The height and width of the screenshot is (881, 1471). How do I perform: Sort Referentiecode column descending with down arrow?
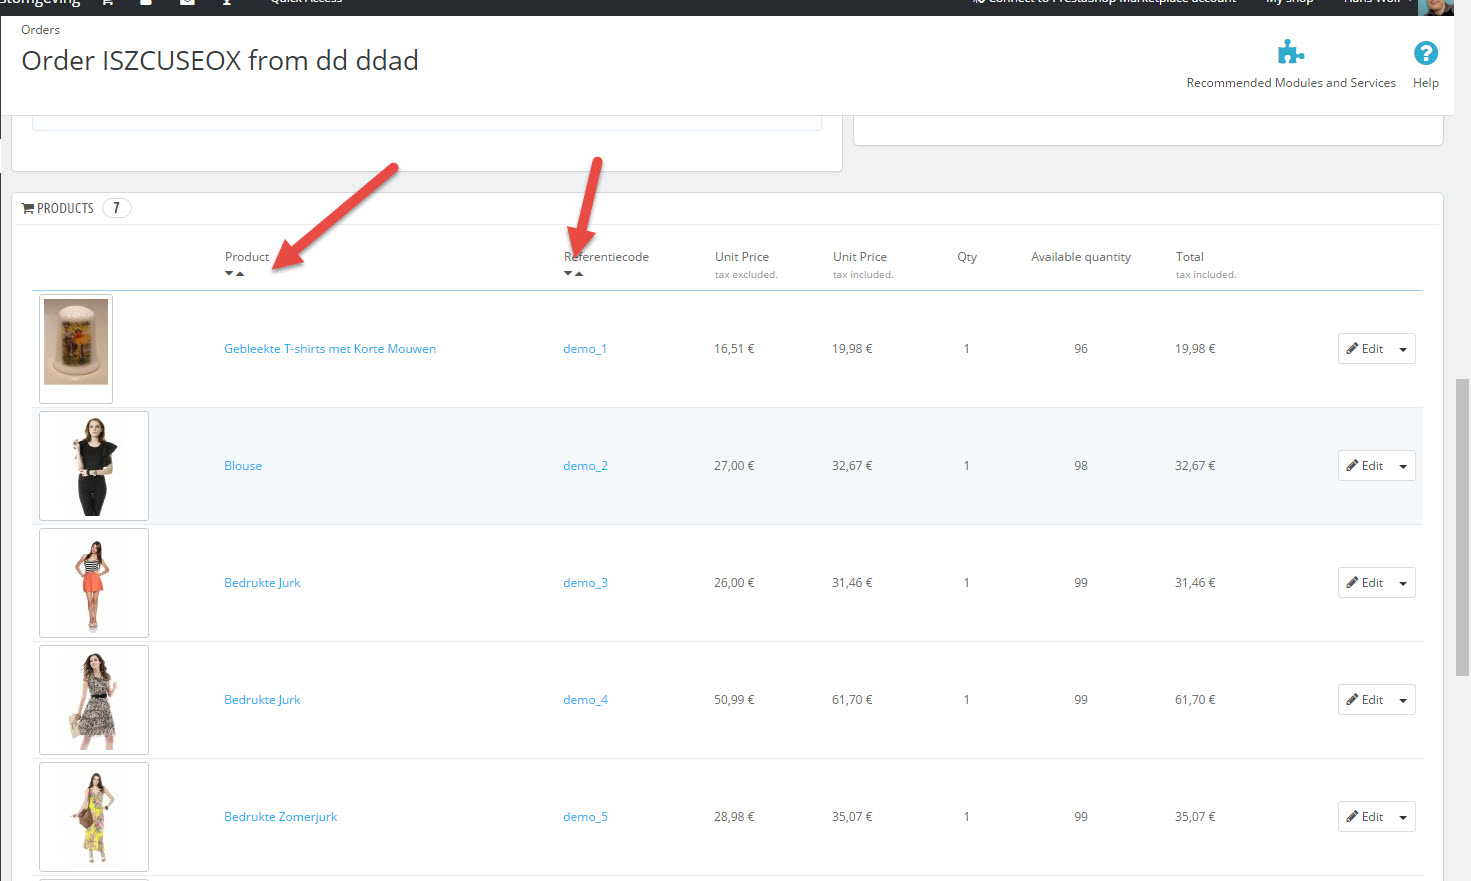568,274
